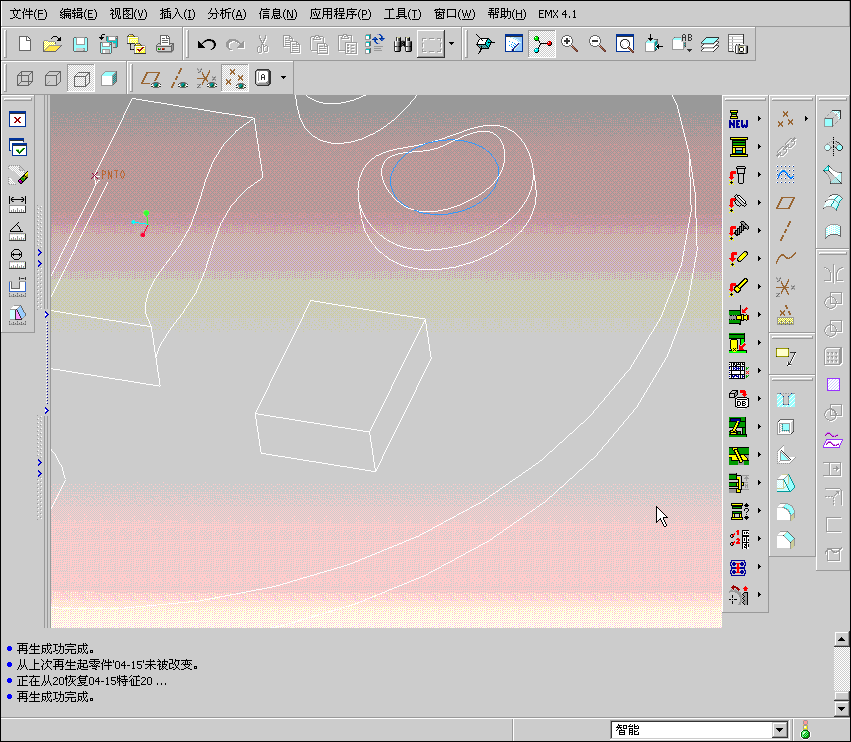Click the distance measurement ruler icon

(17, 203)
